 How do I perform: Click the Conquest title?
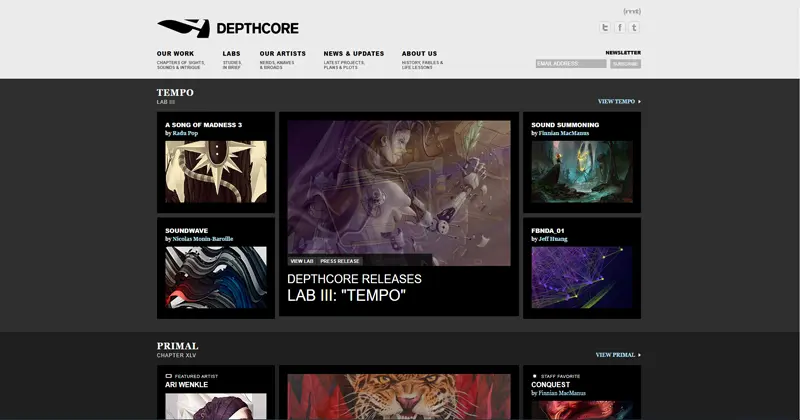coord(551,385)
